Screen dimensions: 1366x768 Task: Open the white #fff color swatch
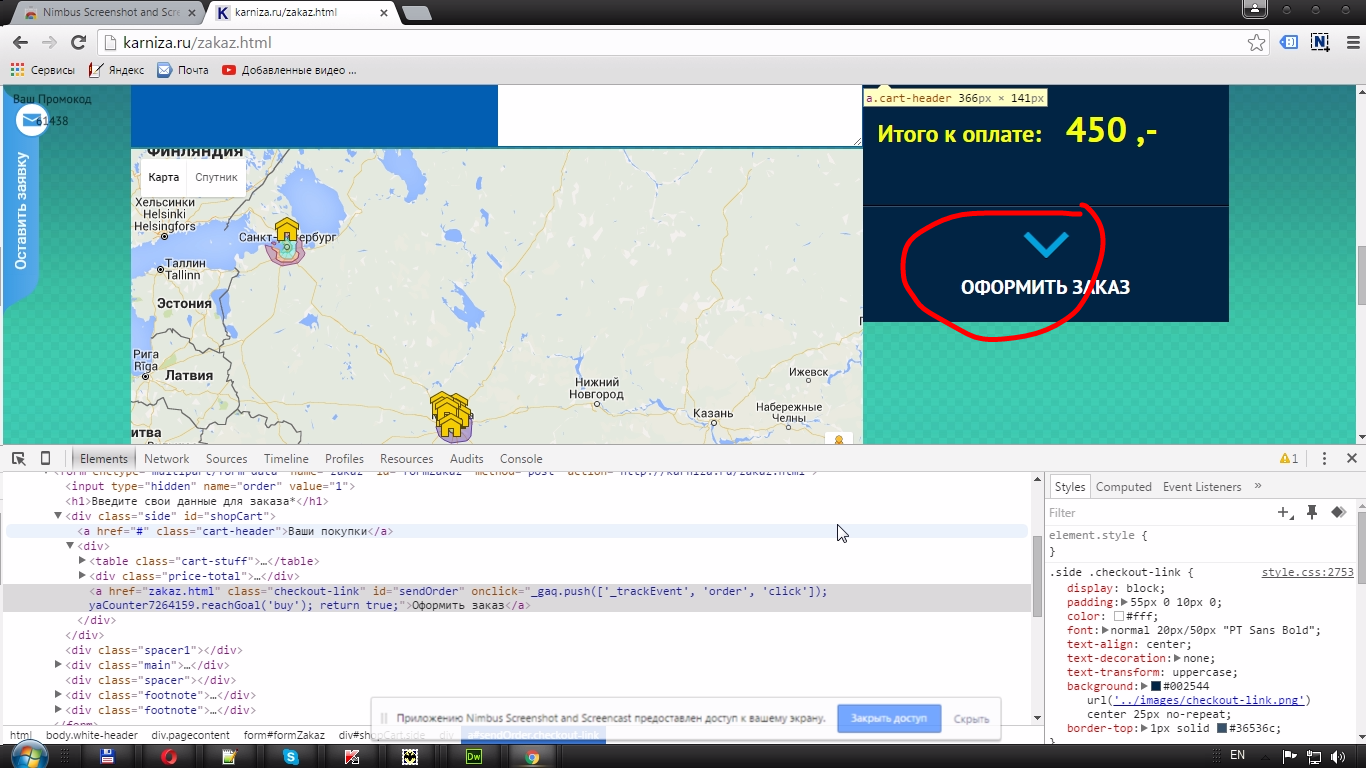(1119, 617)
